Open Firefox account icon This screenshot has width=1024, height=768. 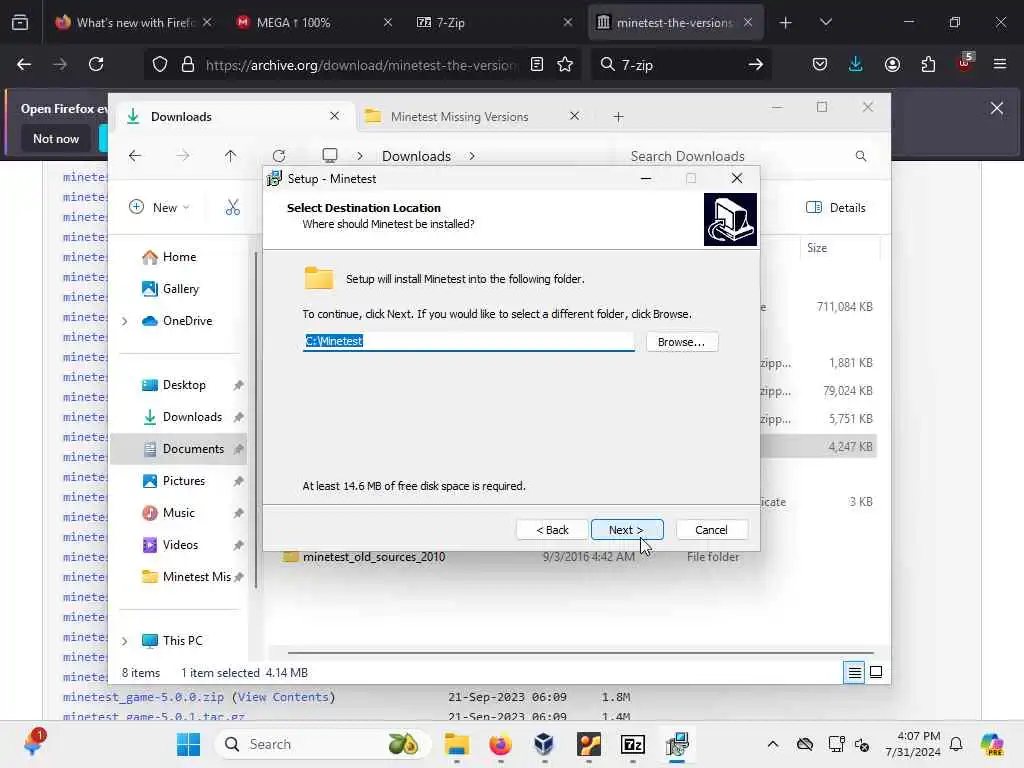point(892,64)
